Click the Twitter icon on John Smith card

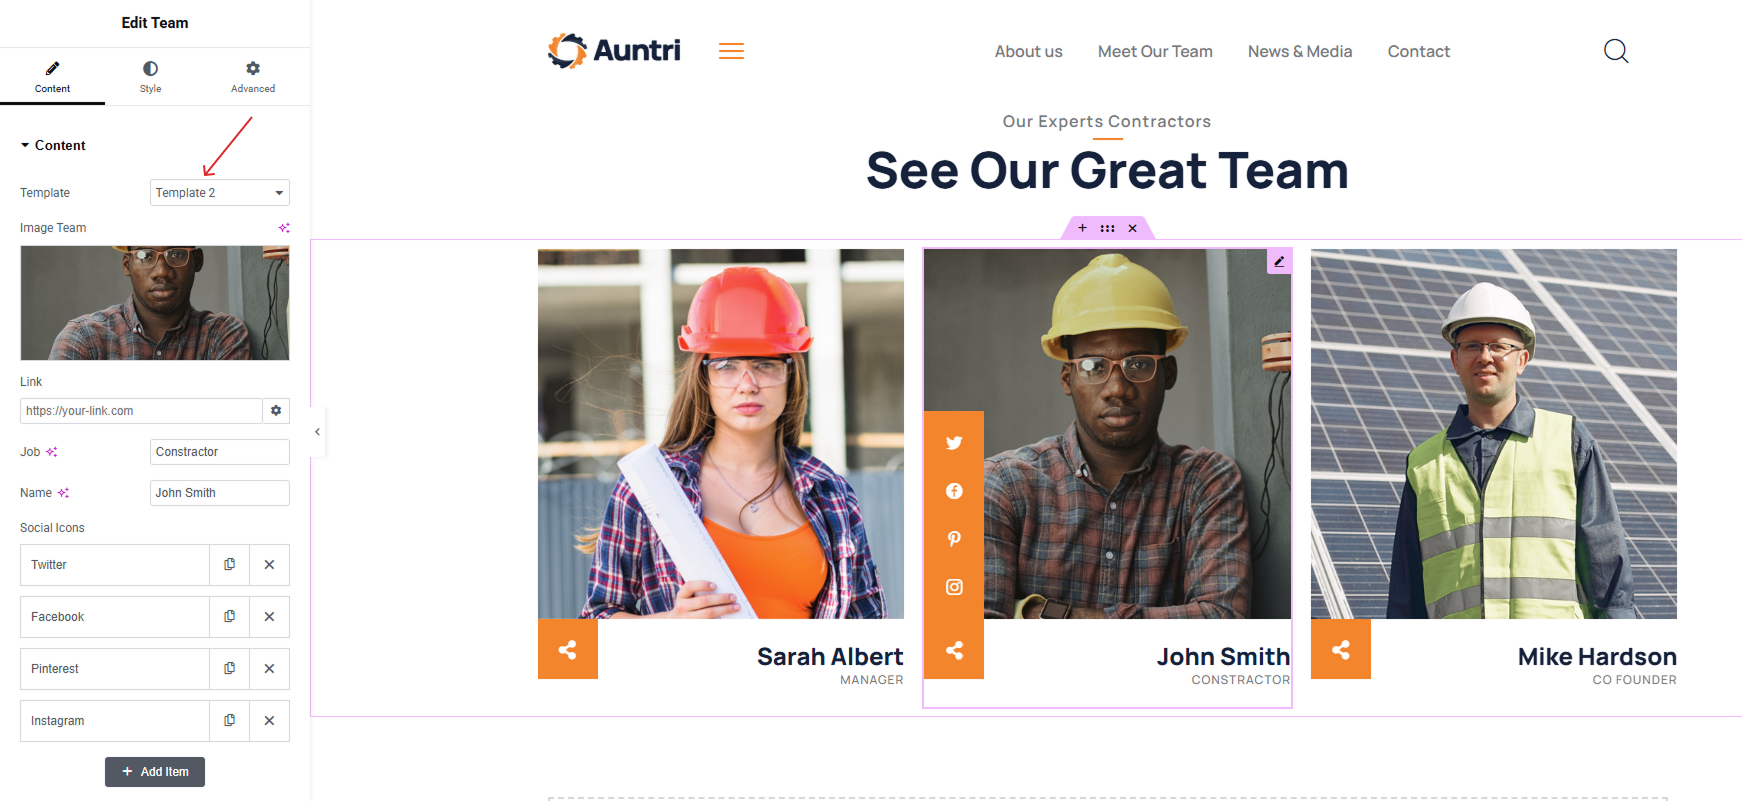tap(954, 443)
